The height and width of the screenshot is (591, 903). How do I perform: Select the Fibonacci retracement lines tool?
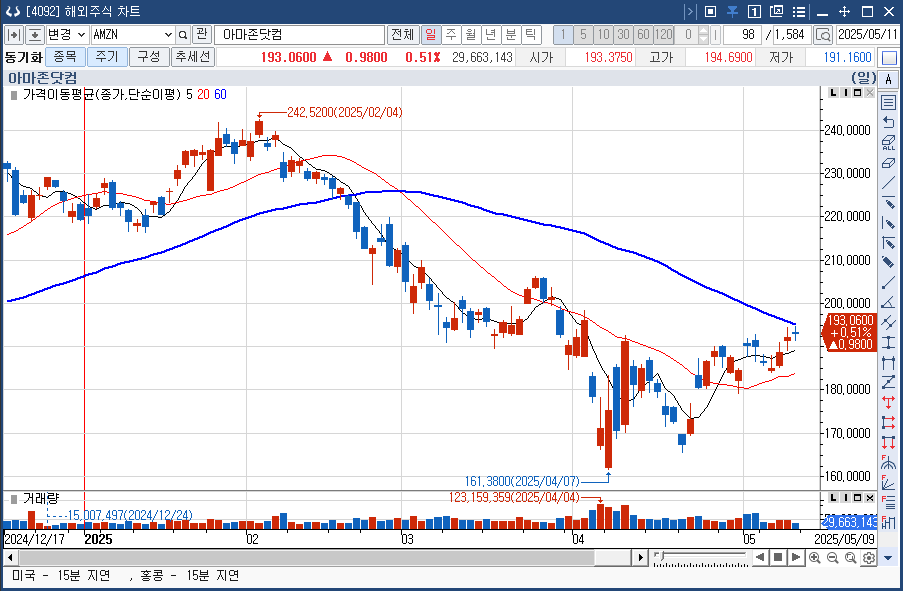pos(888,502)
